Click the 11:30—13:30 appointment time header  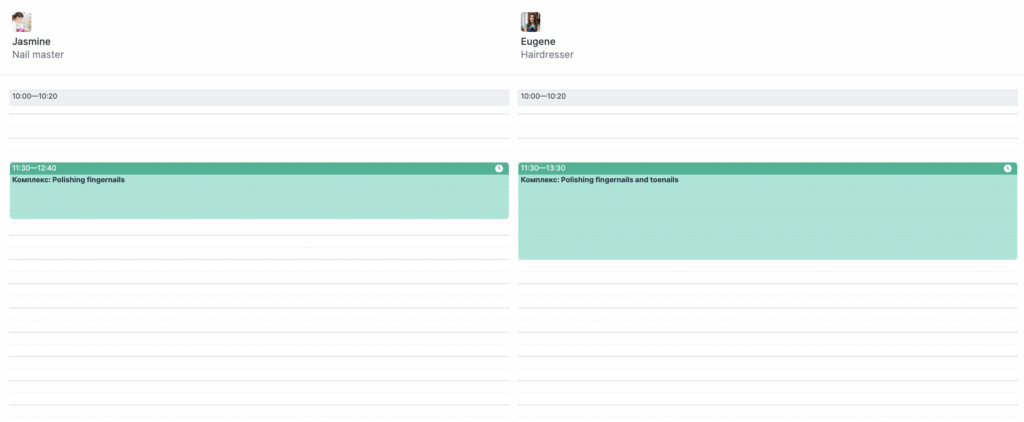[543, 168]
